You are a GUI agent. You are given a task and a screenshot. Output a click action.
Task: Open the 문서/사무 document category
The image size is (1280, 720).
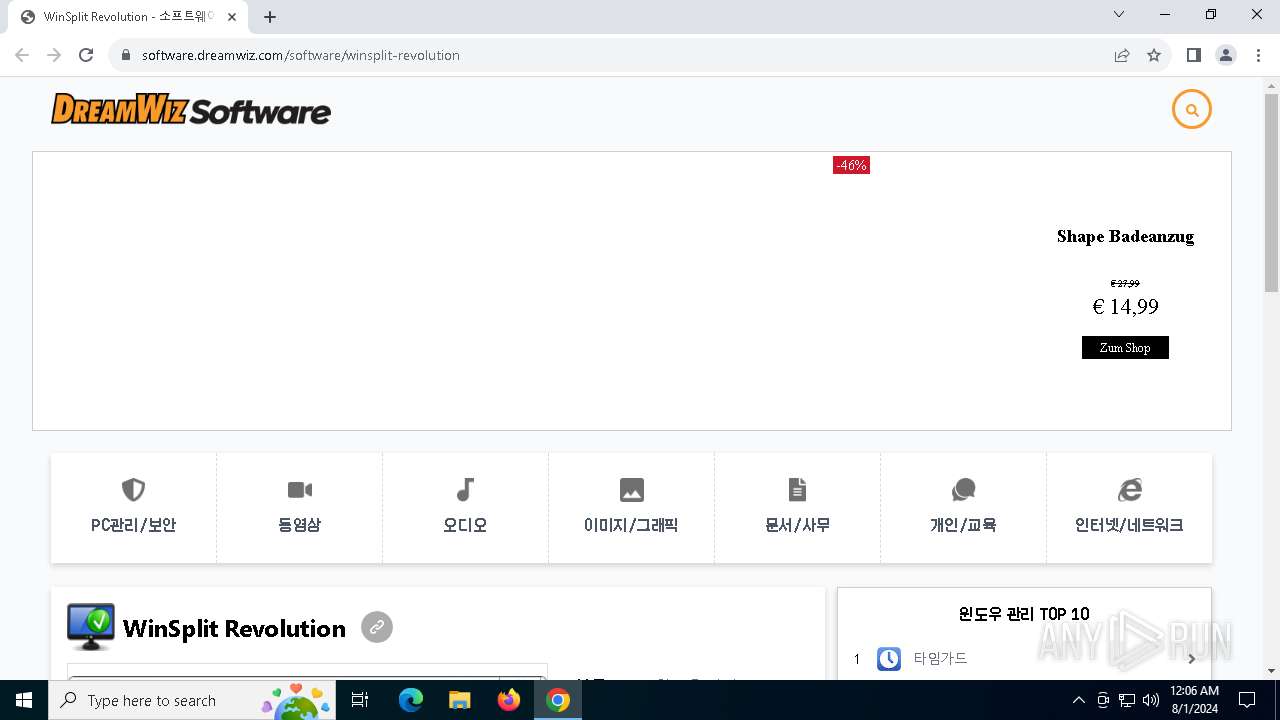797,507
